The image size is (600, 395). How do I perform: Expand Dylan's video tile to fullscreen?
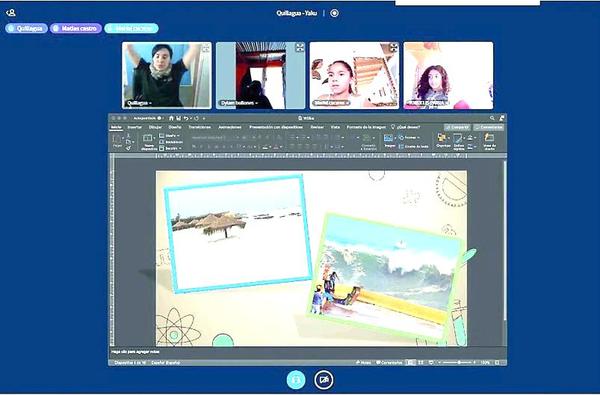[300, 47]
